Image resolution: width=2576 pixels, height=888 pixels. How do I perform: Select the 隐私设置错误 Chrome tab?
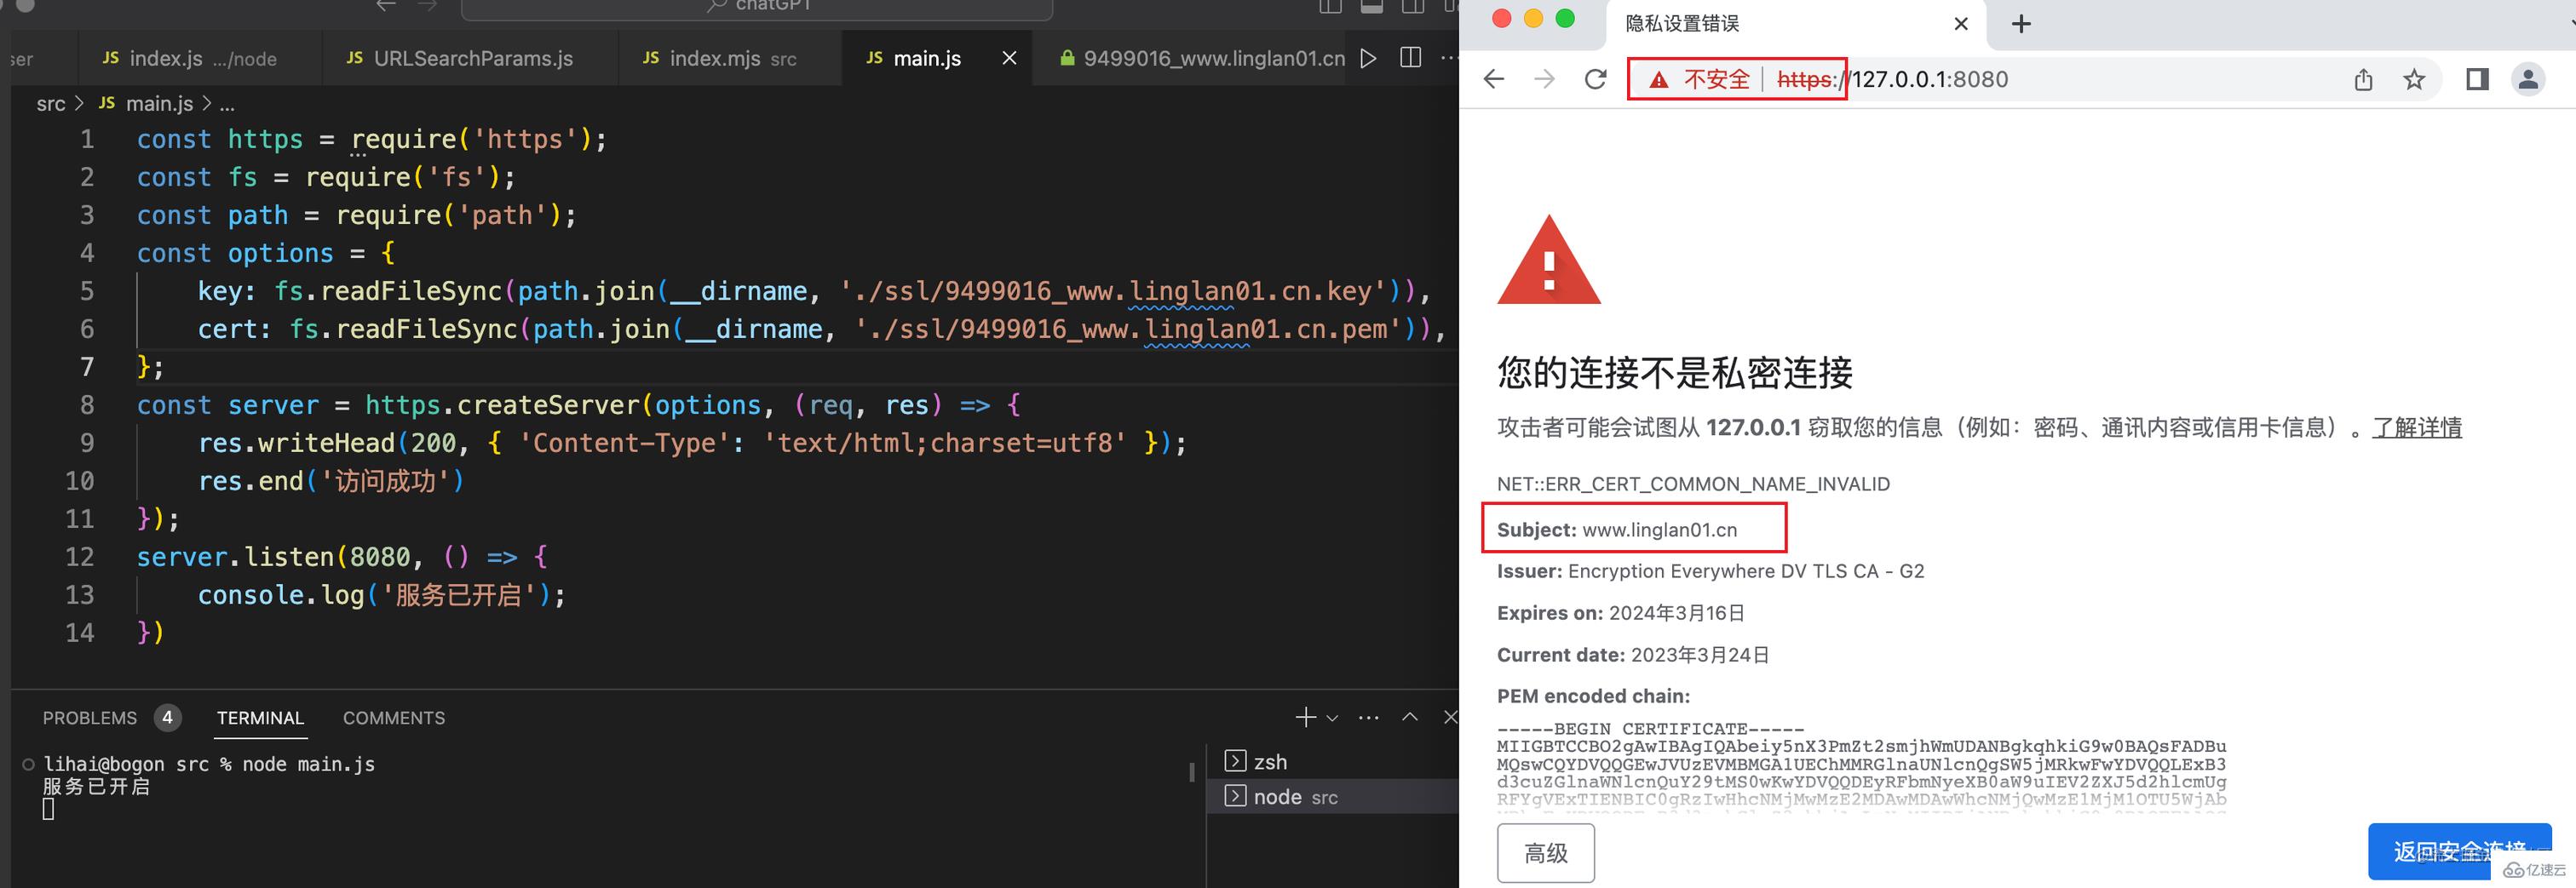(x=1795, y=23)
